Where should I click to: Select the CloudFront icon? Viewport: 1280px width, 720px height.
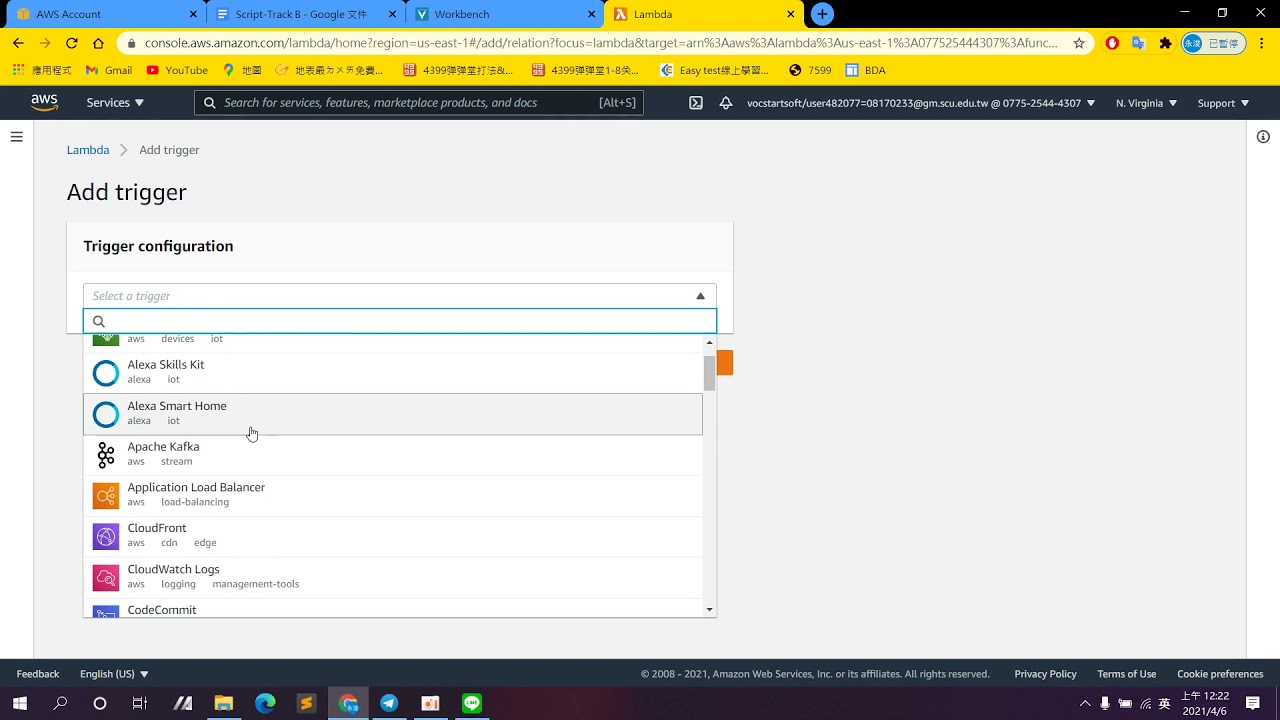[106, 537]
